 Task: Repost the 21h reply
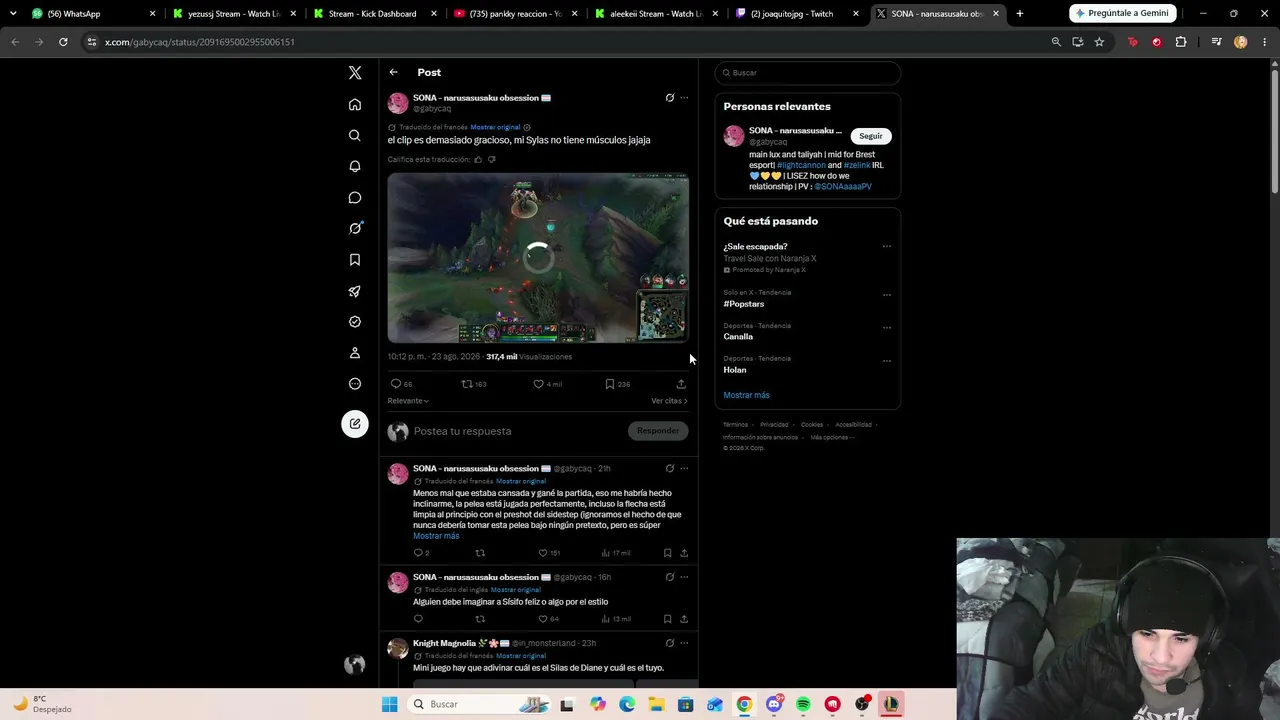pos(480,553)
